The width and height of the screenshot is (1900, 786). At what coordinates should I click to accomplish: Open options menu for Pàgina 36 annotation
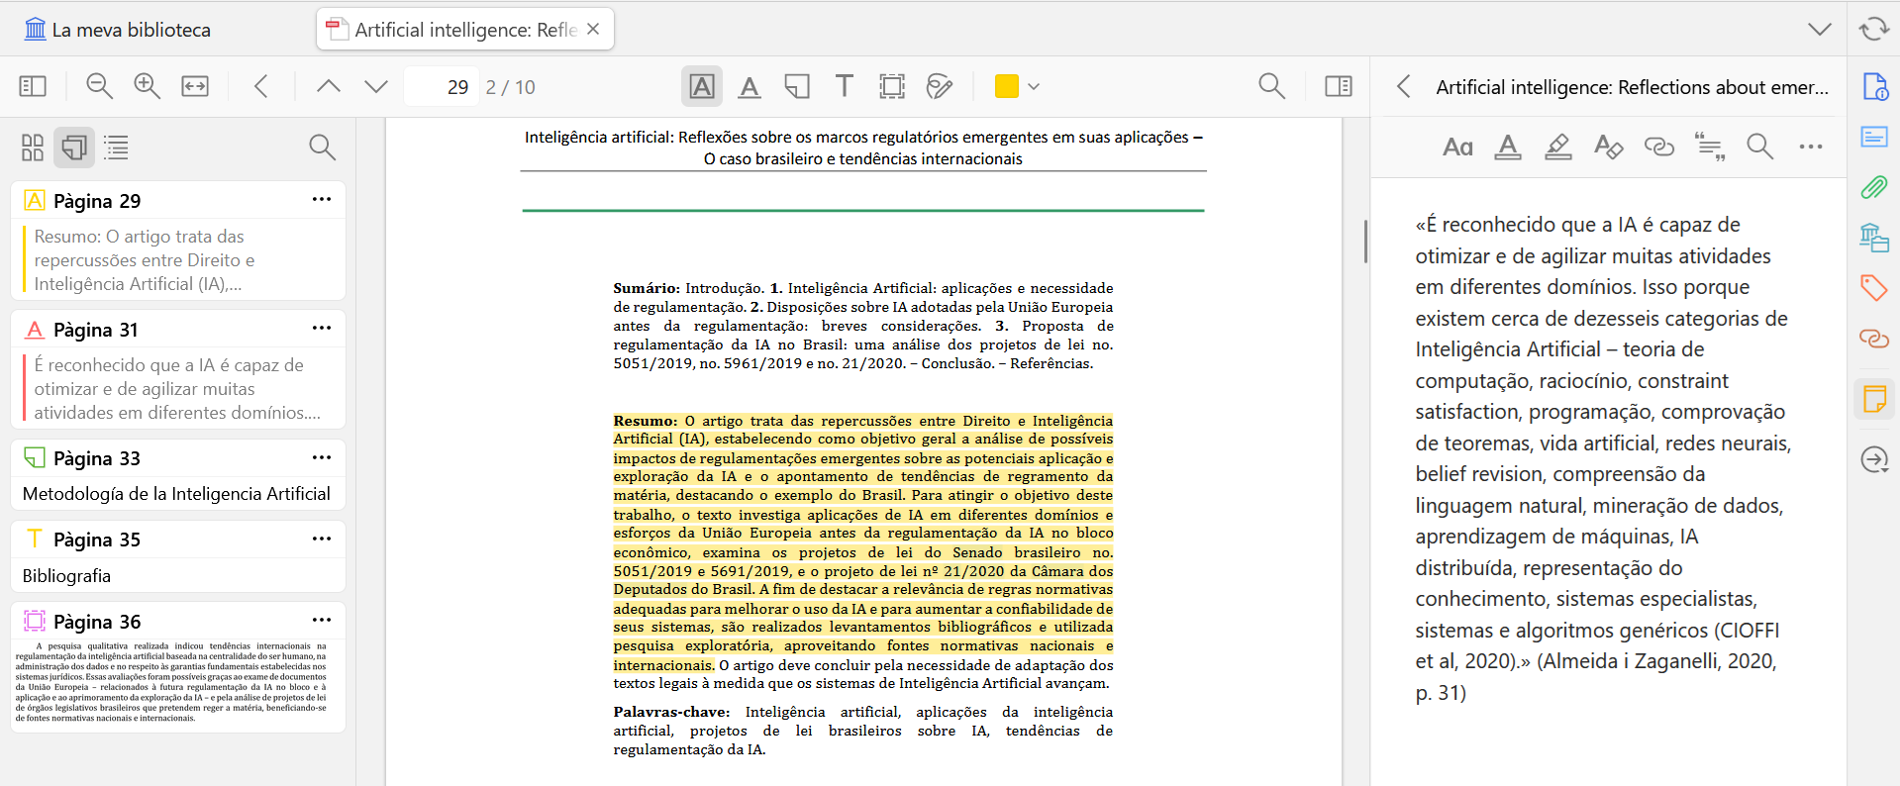[x=321, y=620]
